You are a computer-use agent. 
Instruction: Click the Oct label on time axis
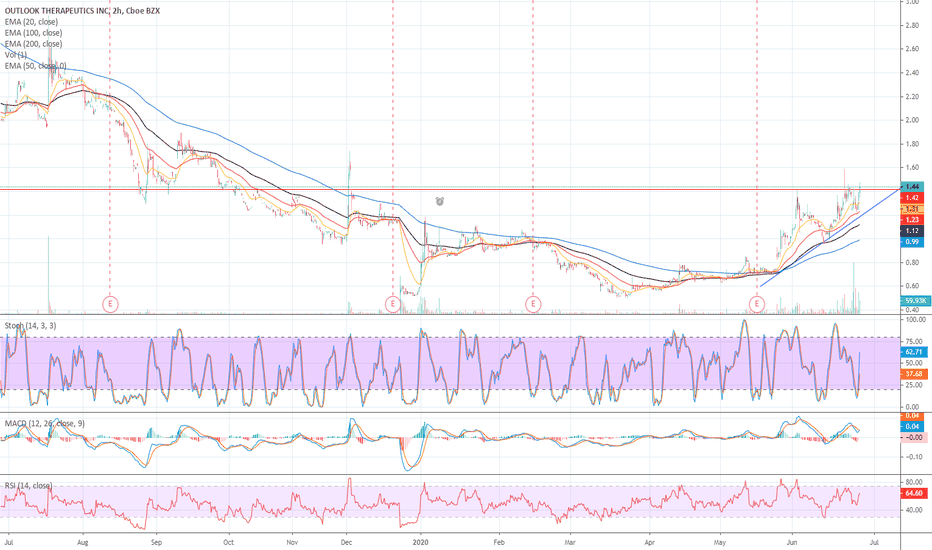(228, 542)
